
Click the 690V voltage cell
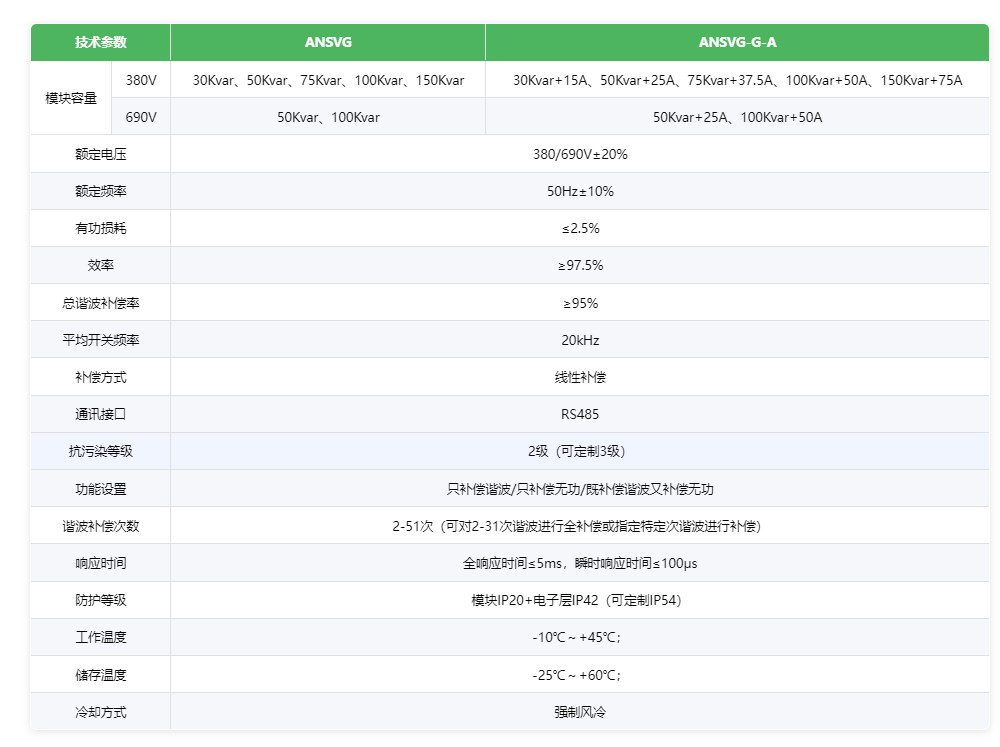(x=141, y=117)
